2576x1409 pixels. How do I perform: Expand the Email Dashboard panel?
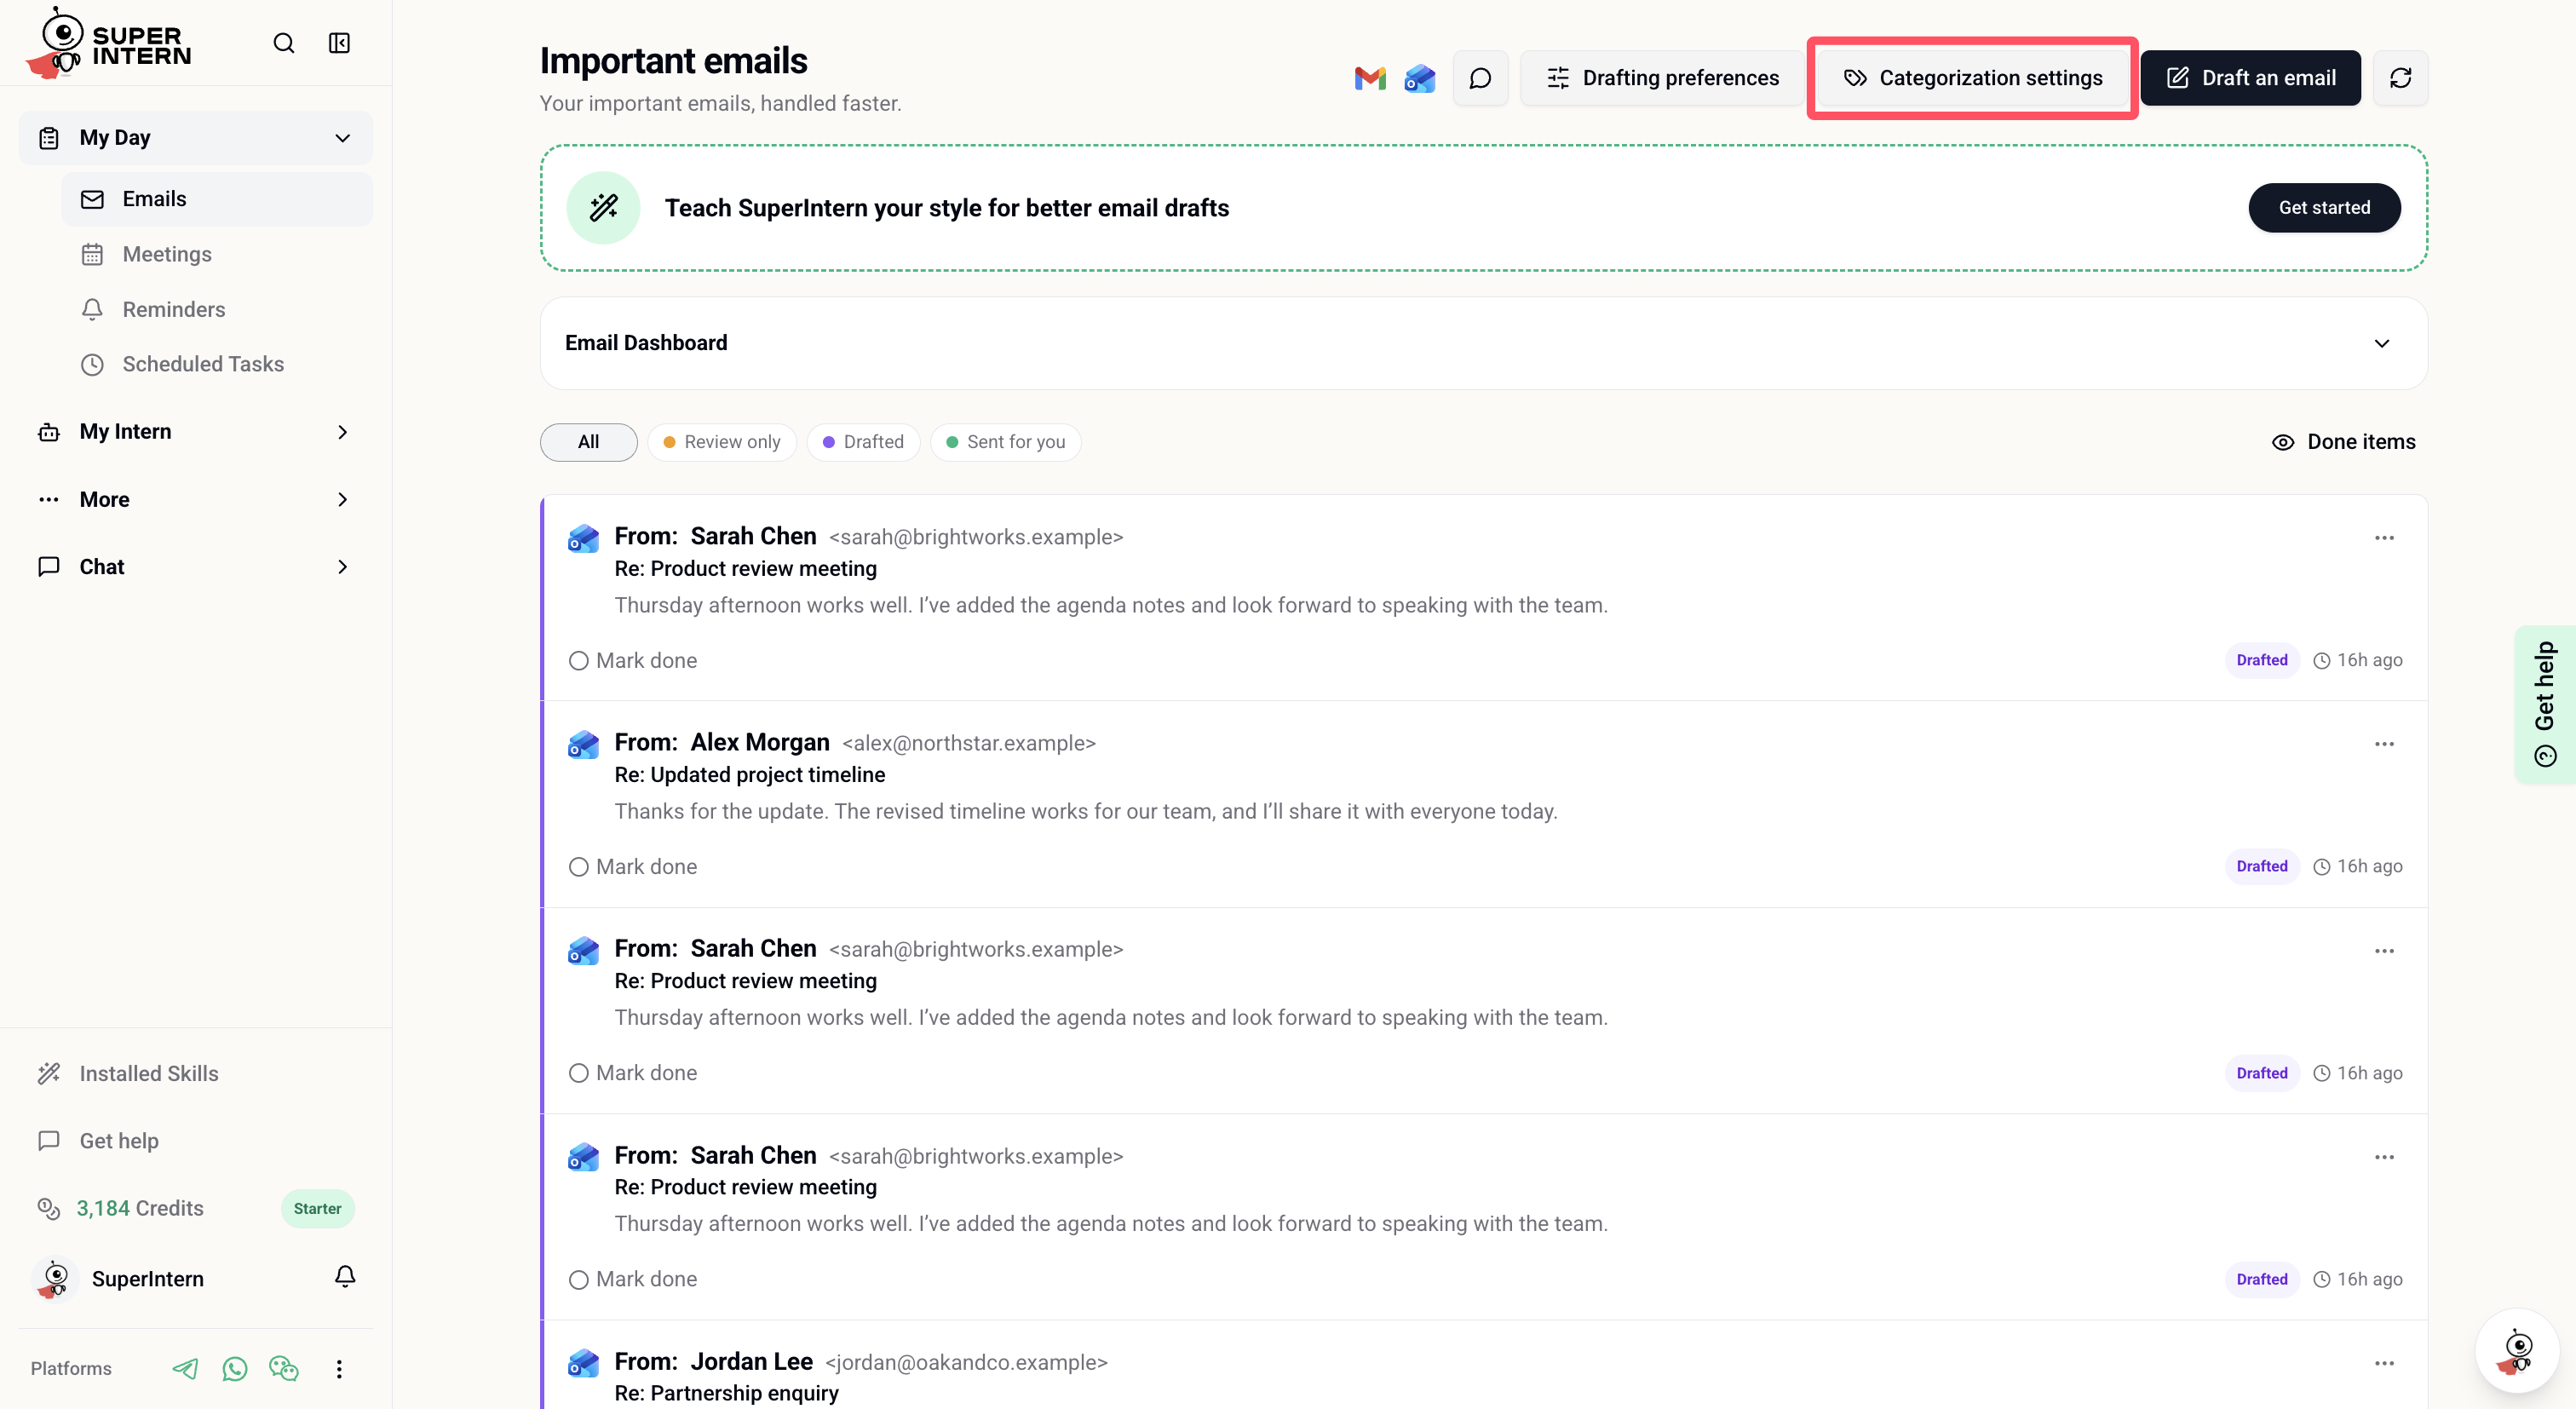click(1483, 343)
